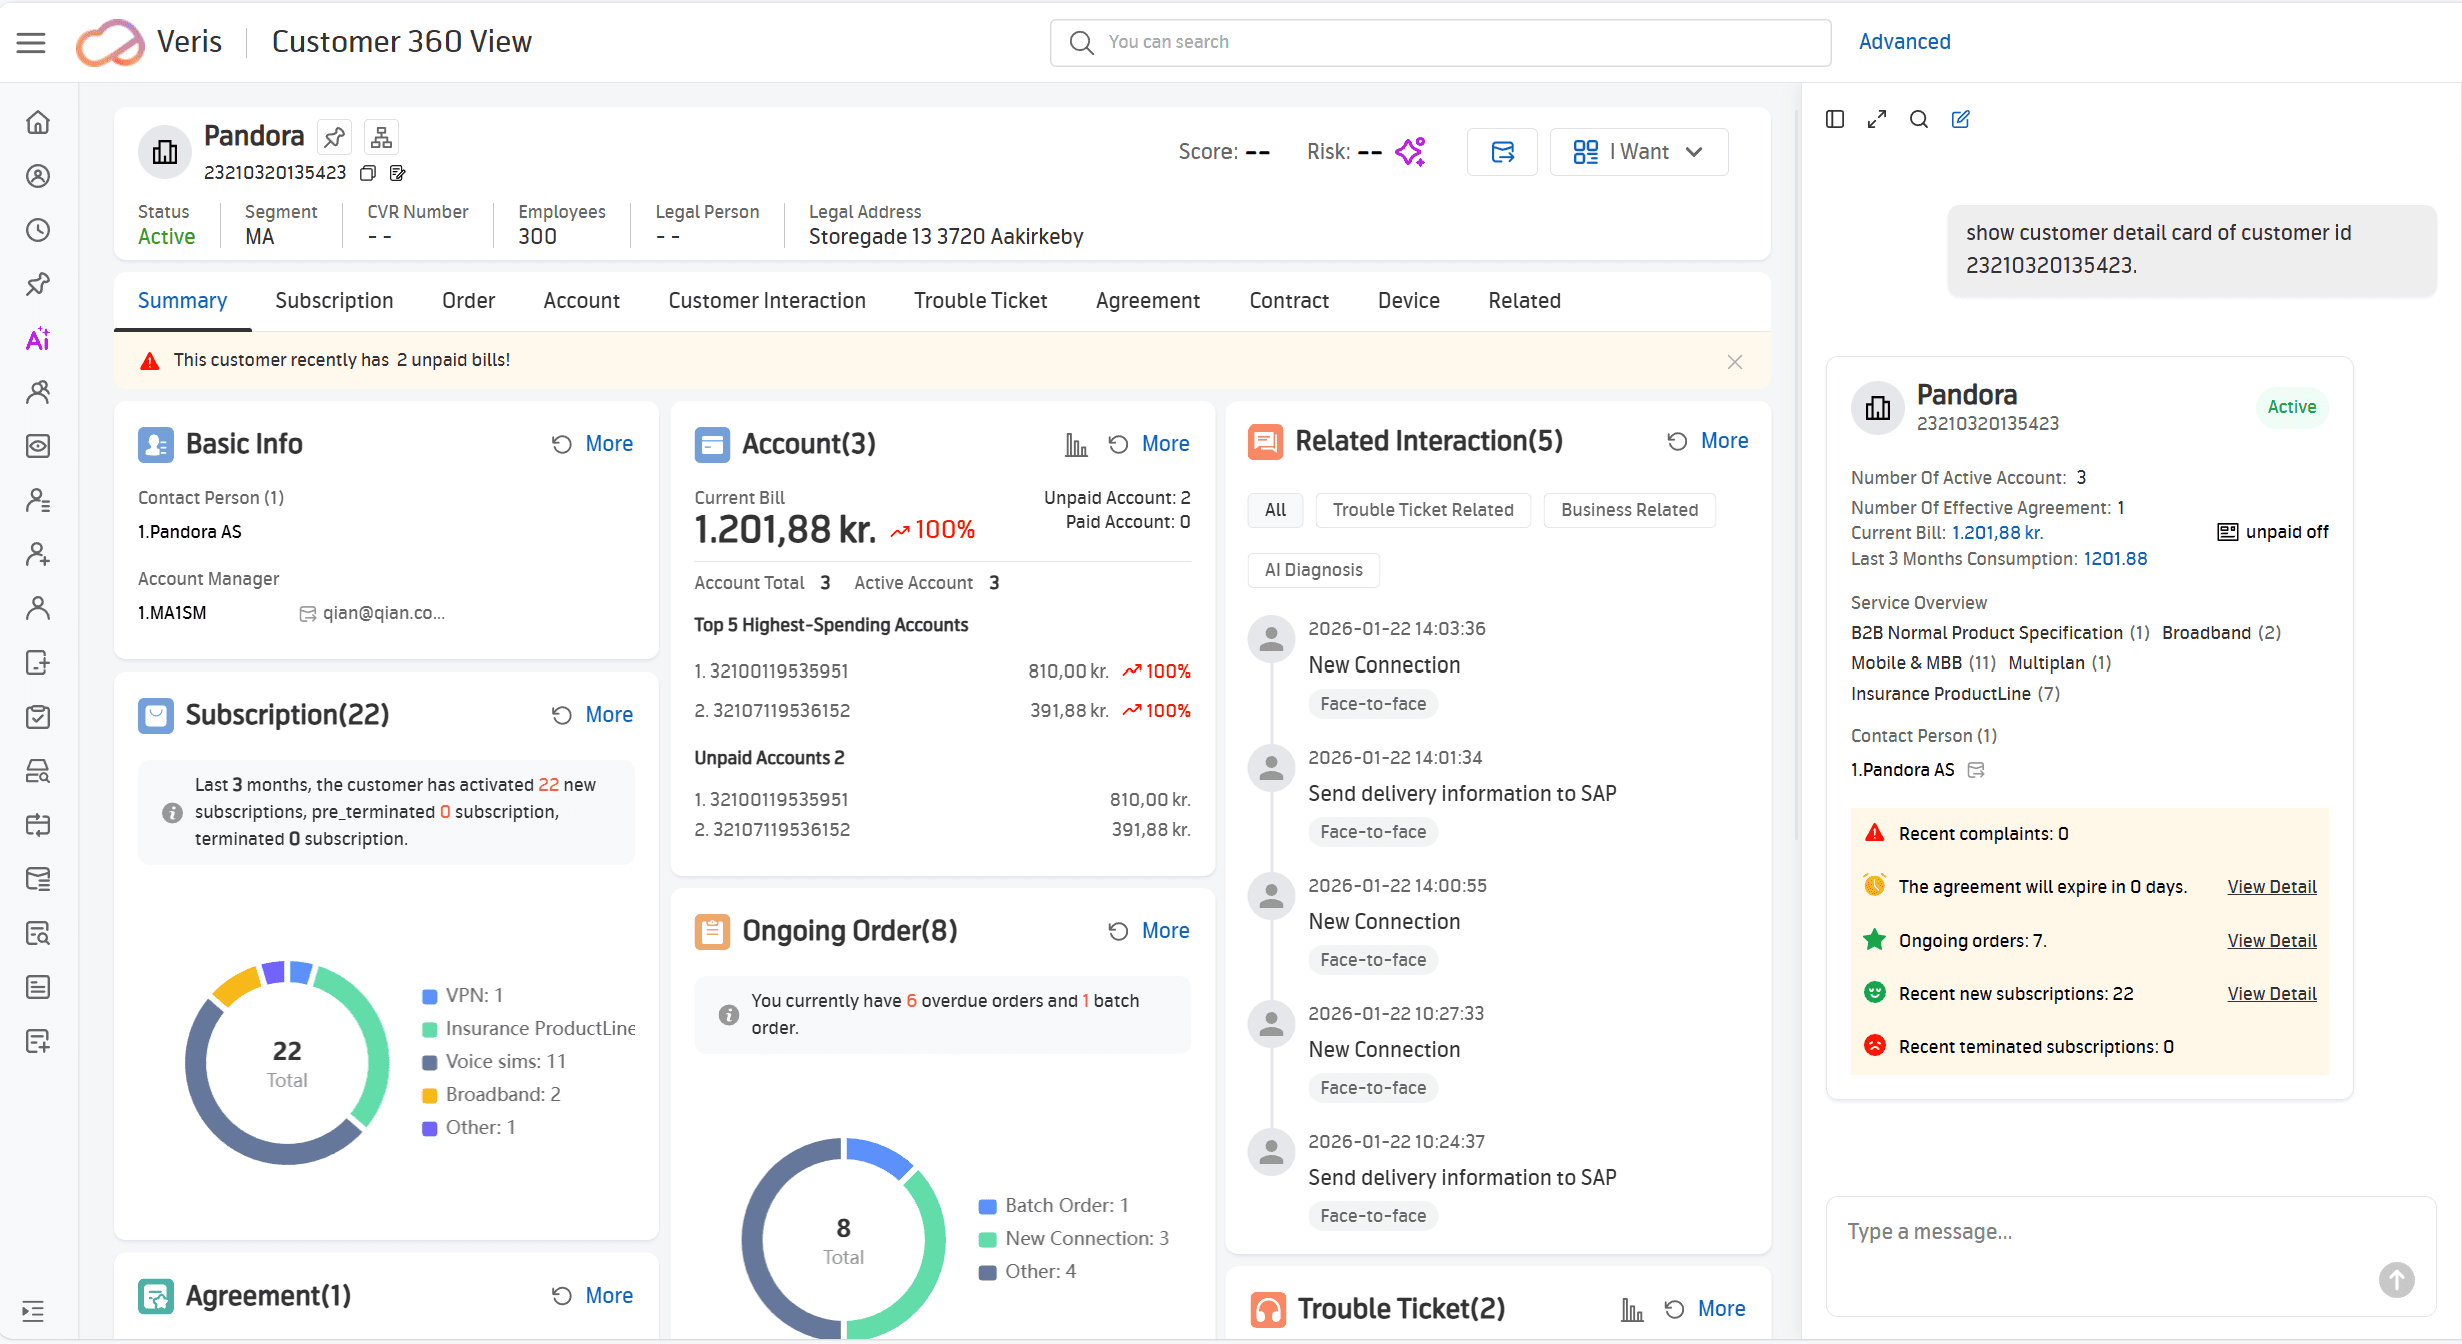Switch to the Subscription tab
The width and height of the screenshot is (2462, 1344).
point(334,301)
